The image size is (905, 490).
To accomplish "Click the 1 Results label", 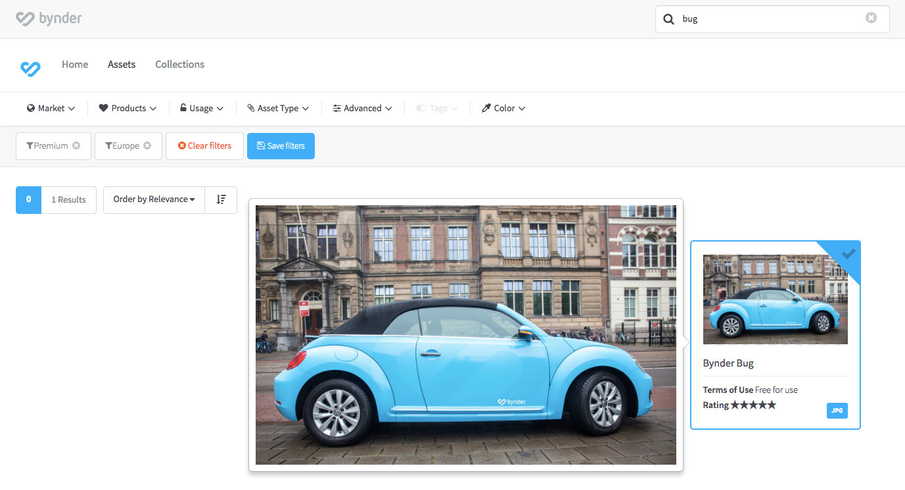I will point(69,200).
